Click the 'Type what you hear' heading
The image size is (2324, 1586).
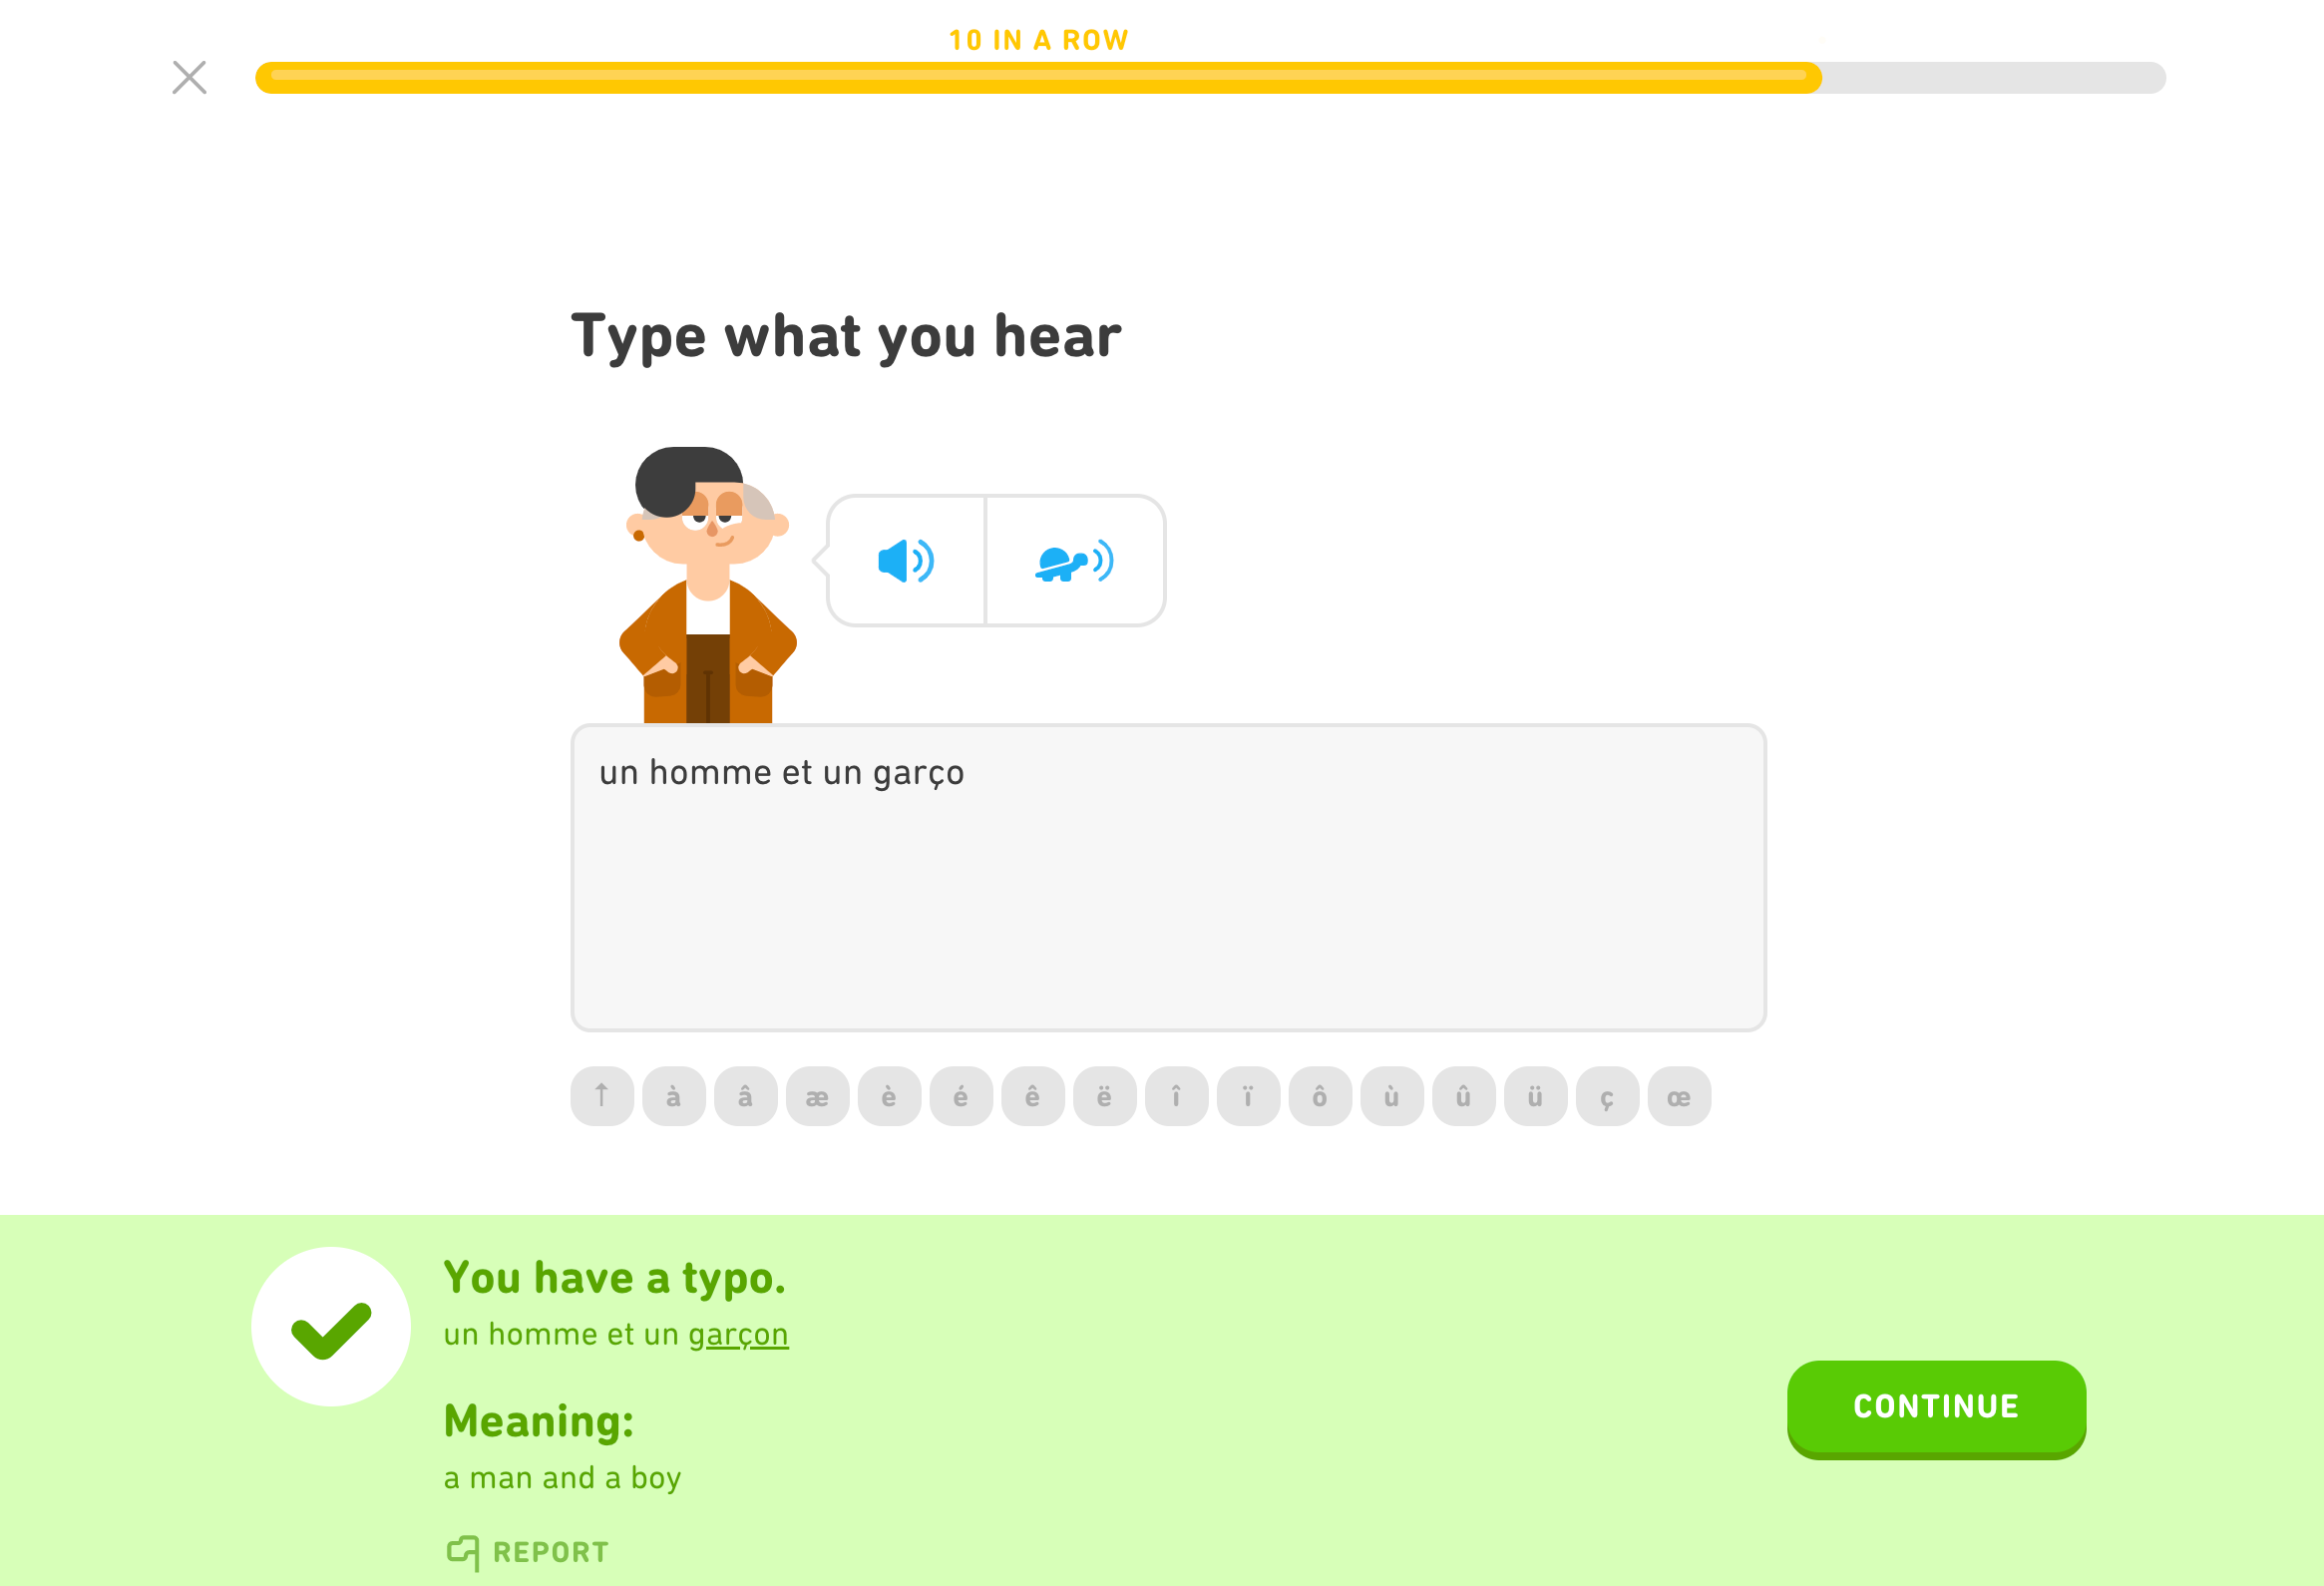pos(846,336)
